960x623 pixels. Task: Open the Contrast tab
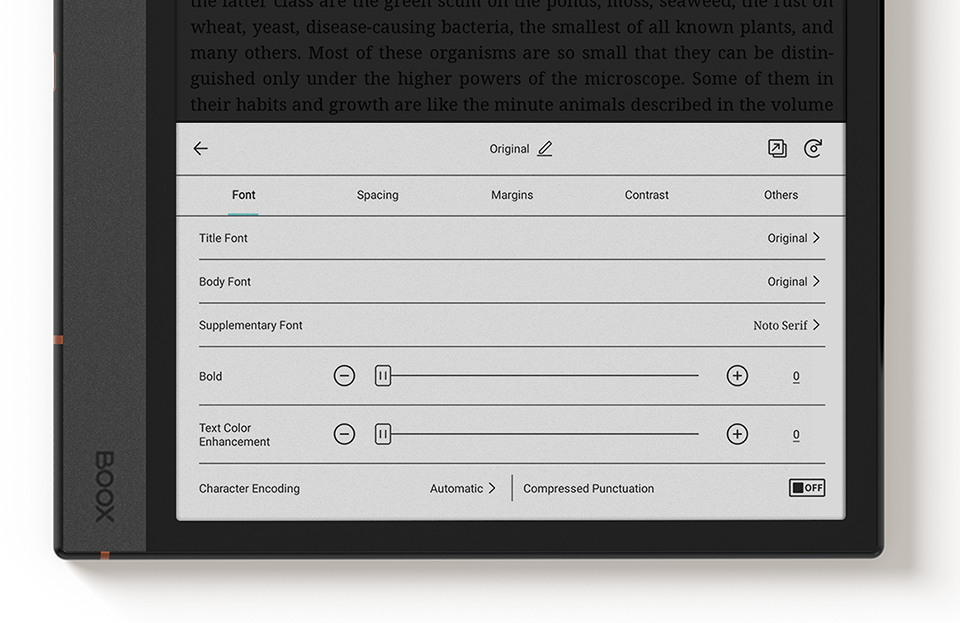(x=647, y=195)
